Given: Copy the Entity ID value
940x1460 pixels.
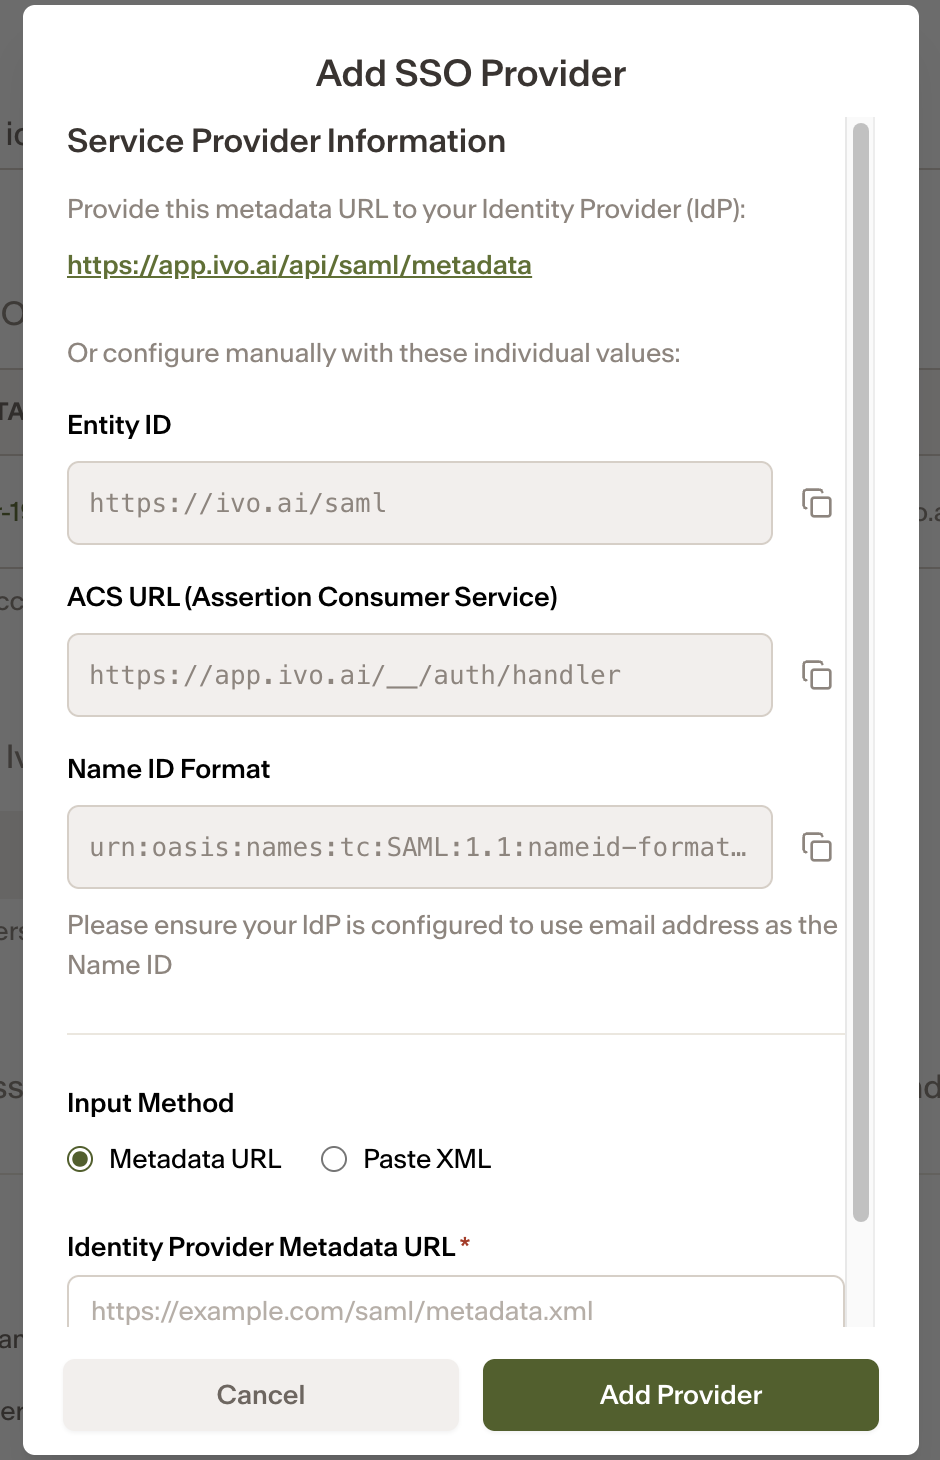Looking at the screenshot, I should point(817,503).
